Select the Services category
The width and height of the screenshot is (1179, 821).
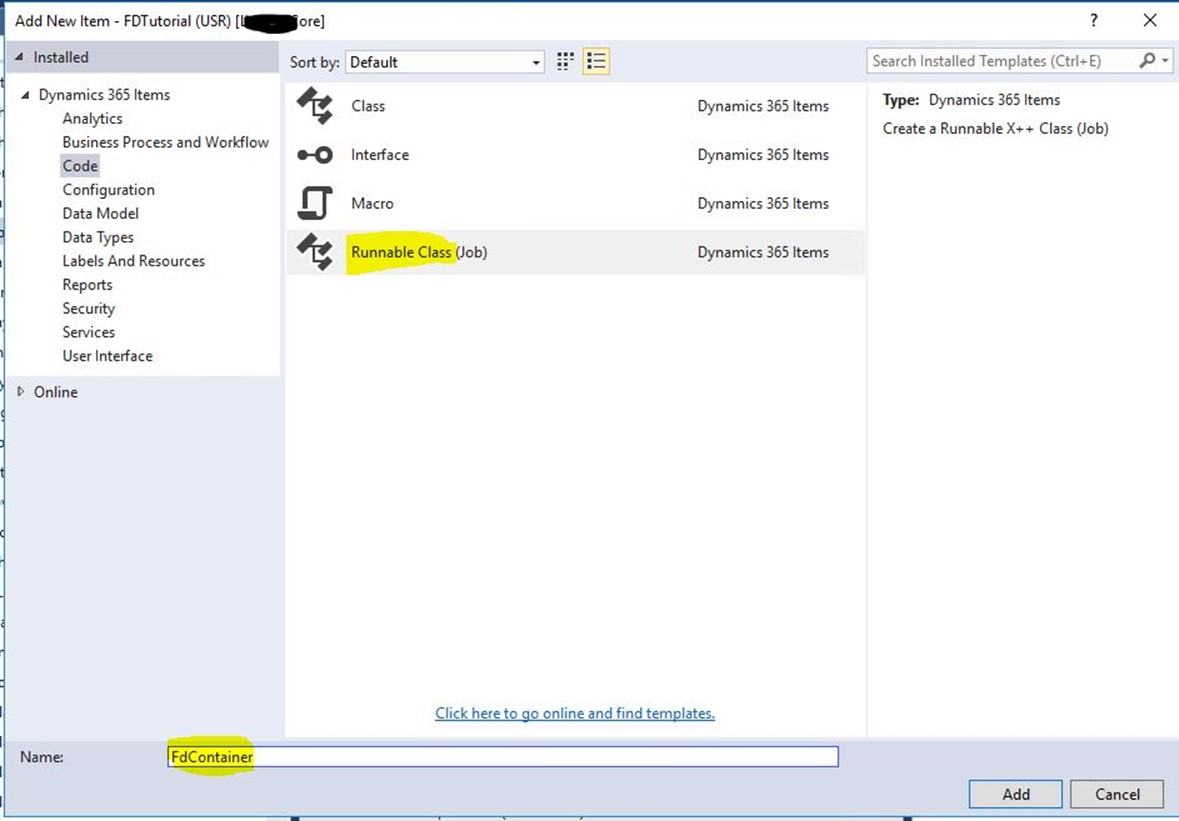pyautogui.click(x=89, y=332)
